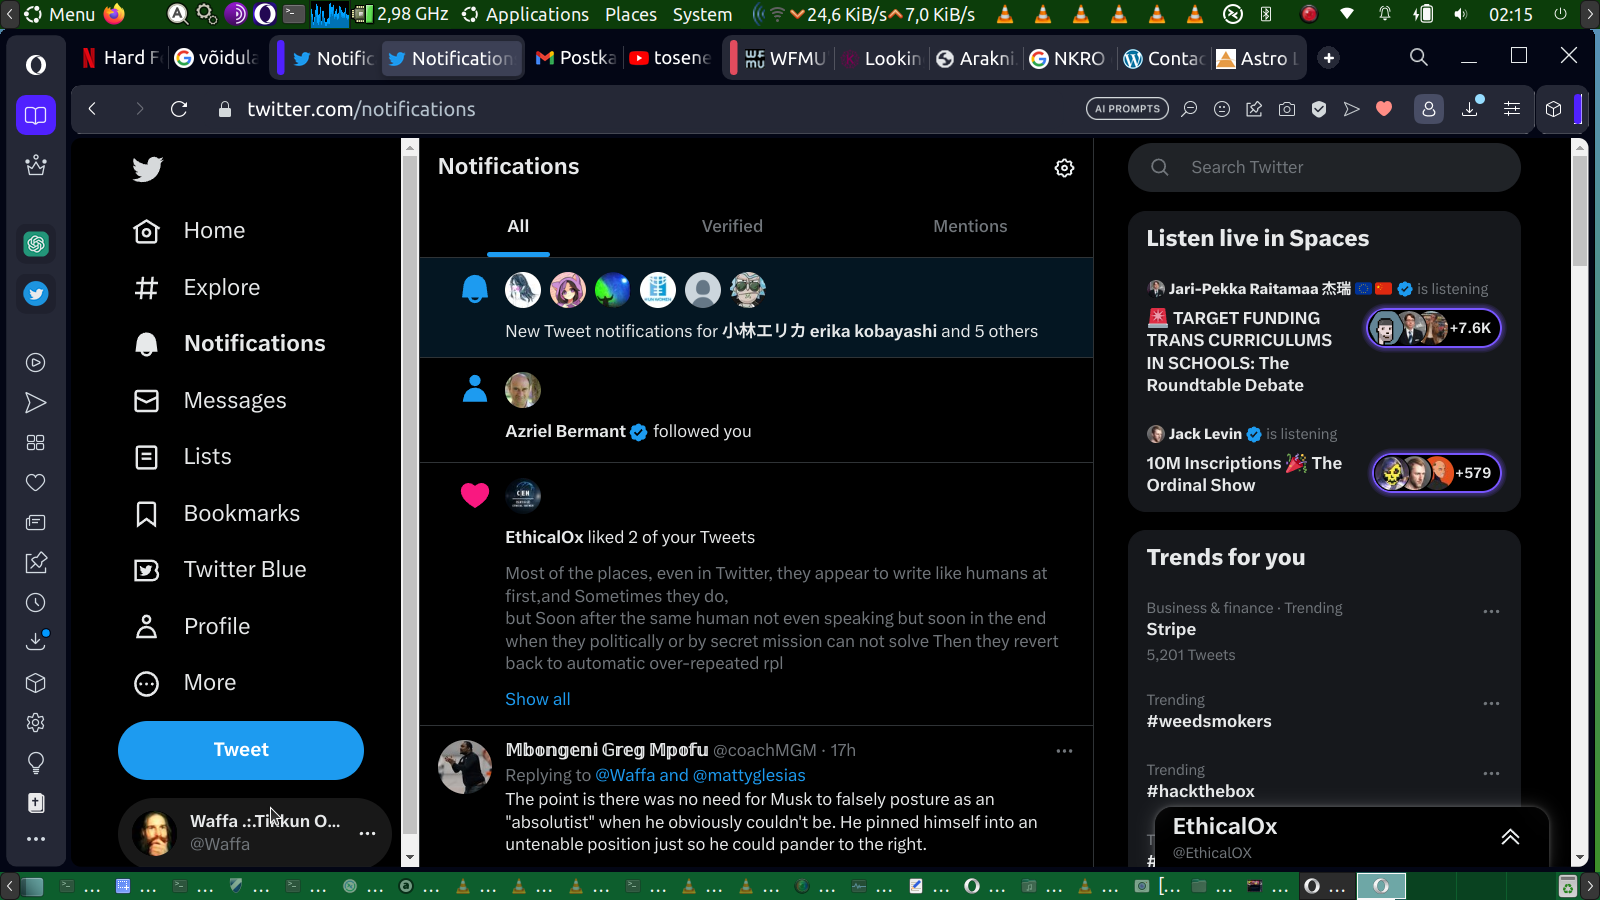Open Azriel Bermant's profile link
The width and height of the screenshot is (1600, 900).
click(x=565, y=431)
